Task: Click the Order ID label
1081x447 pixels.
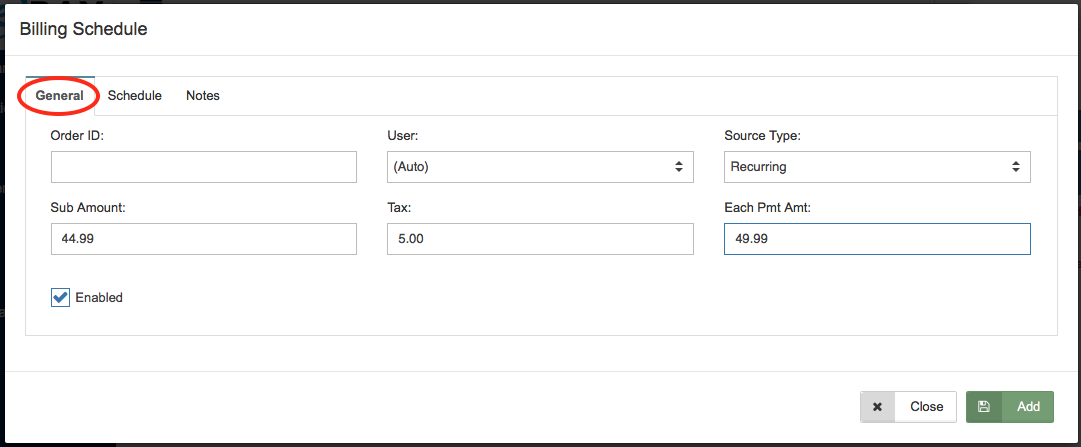Action: (77, 134)
